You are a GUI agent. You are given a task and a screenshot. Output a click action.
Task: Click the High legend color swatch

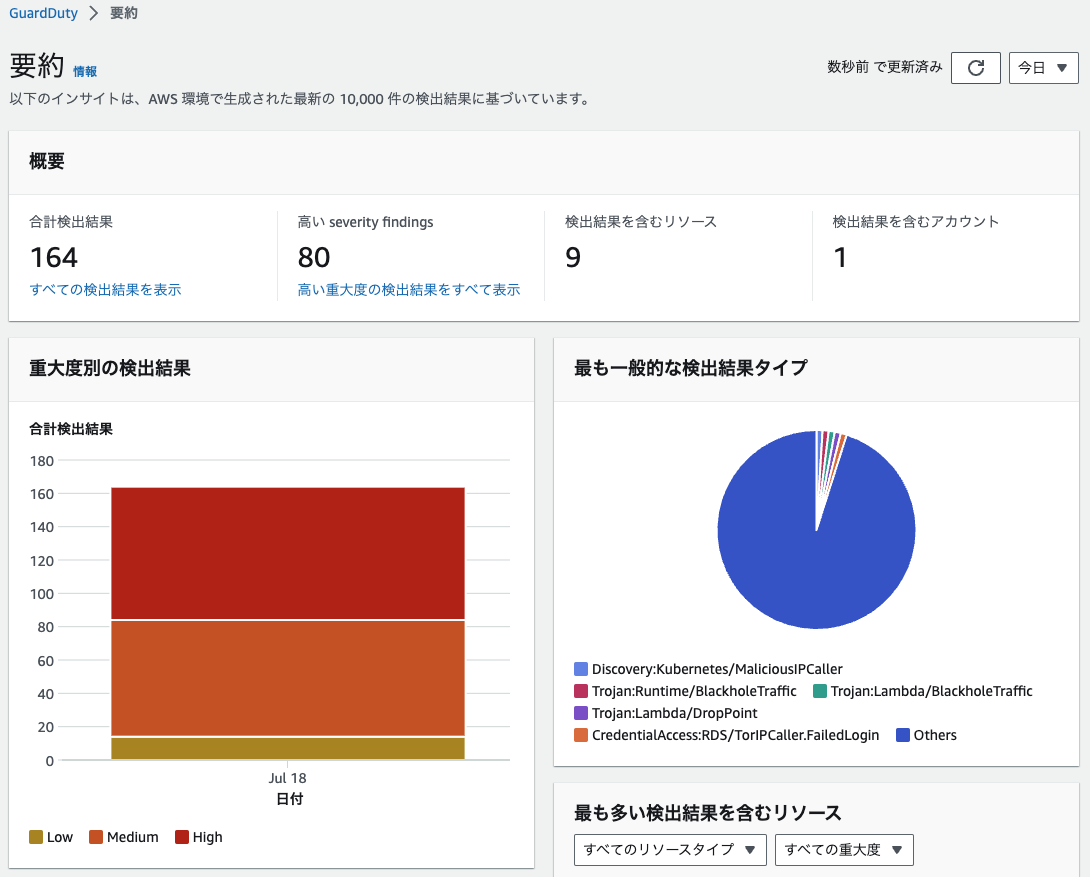click(182, 837)
